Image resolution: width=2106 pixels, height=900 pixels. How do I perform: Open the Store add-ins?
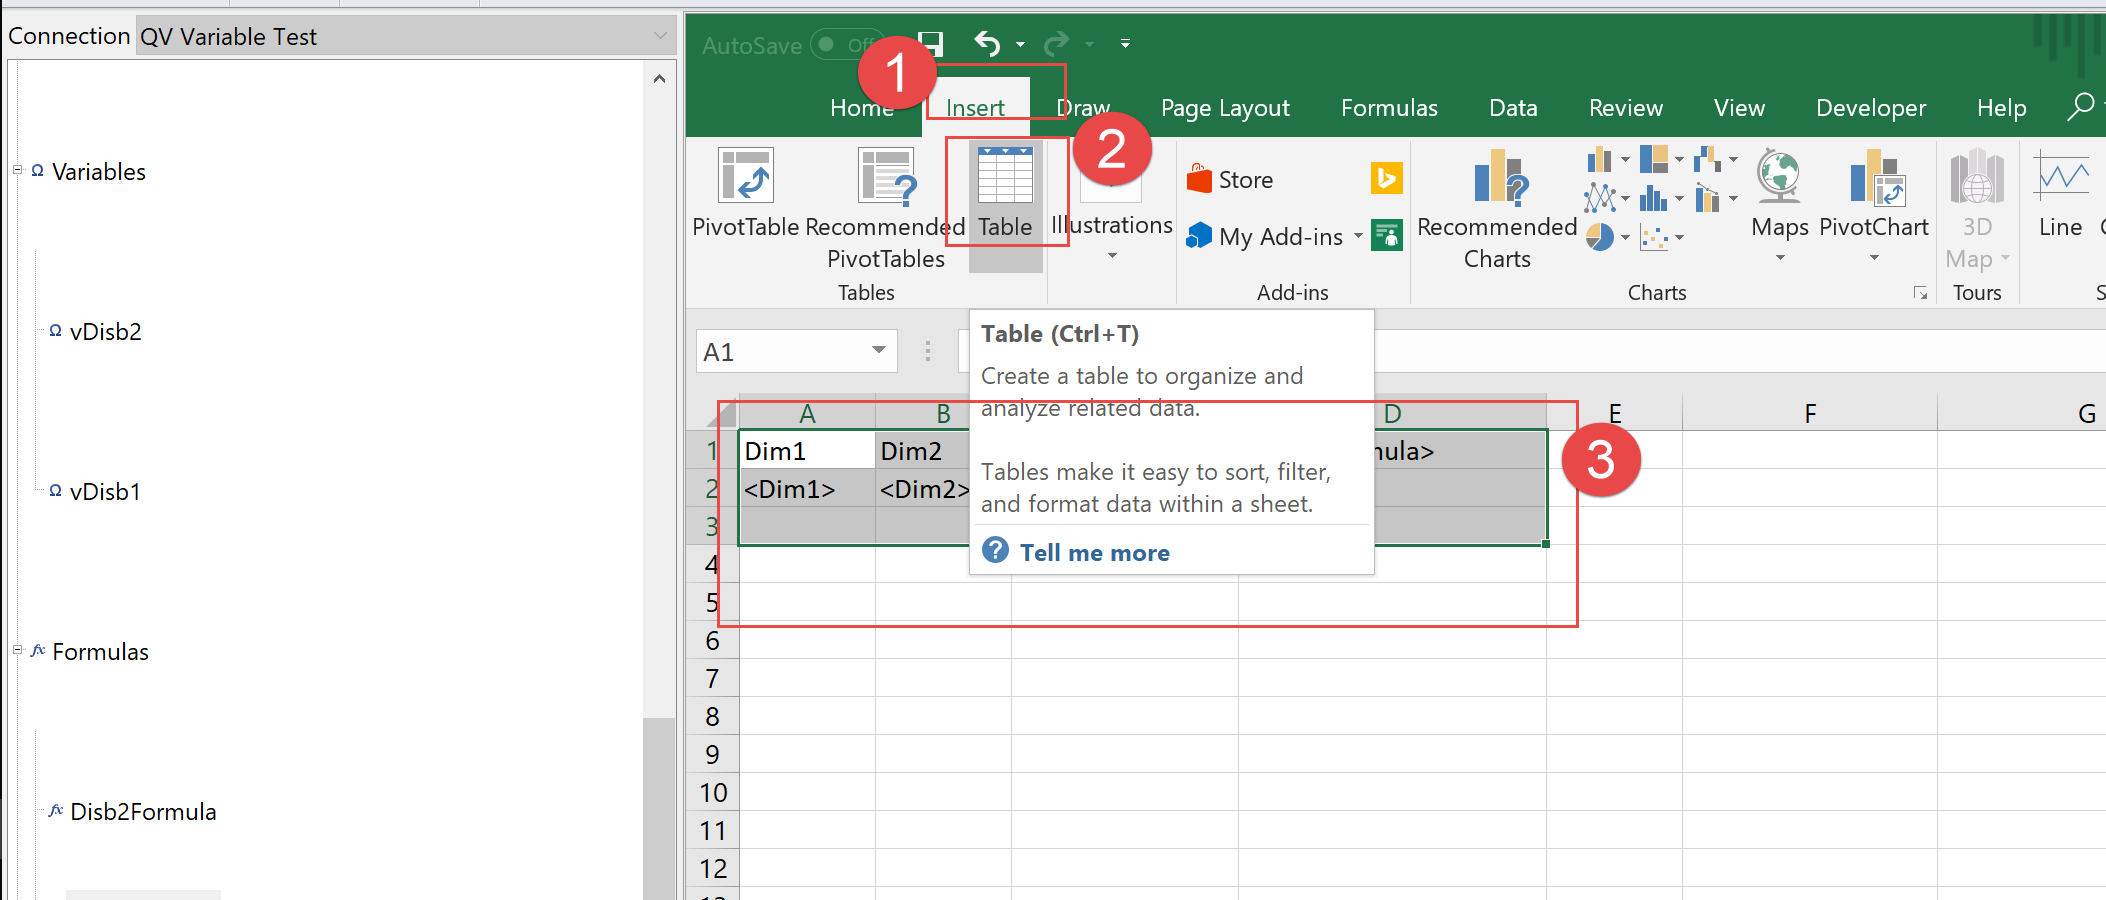click(x=1230, y=180)
